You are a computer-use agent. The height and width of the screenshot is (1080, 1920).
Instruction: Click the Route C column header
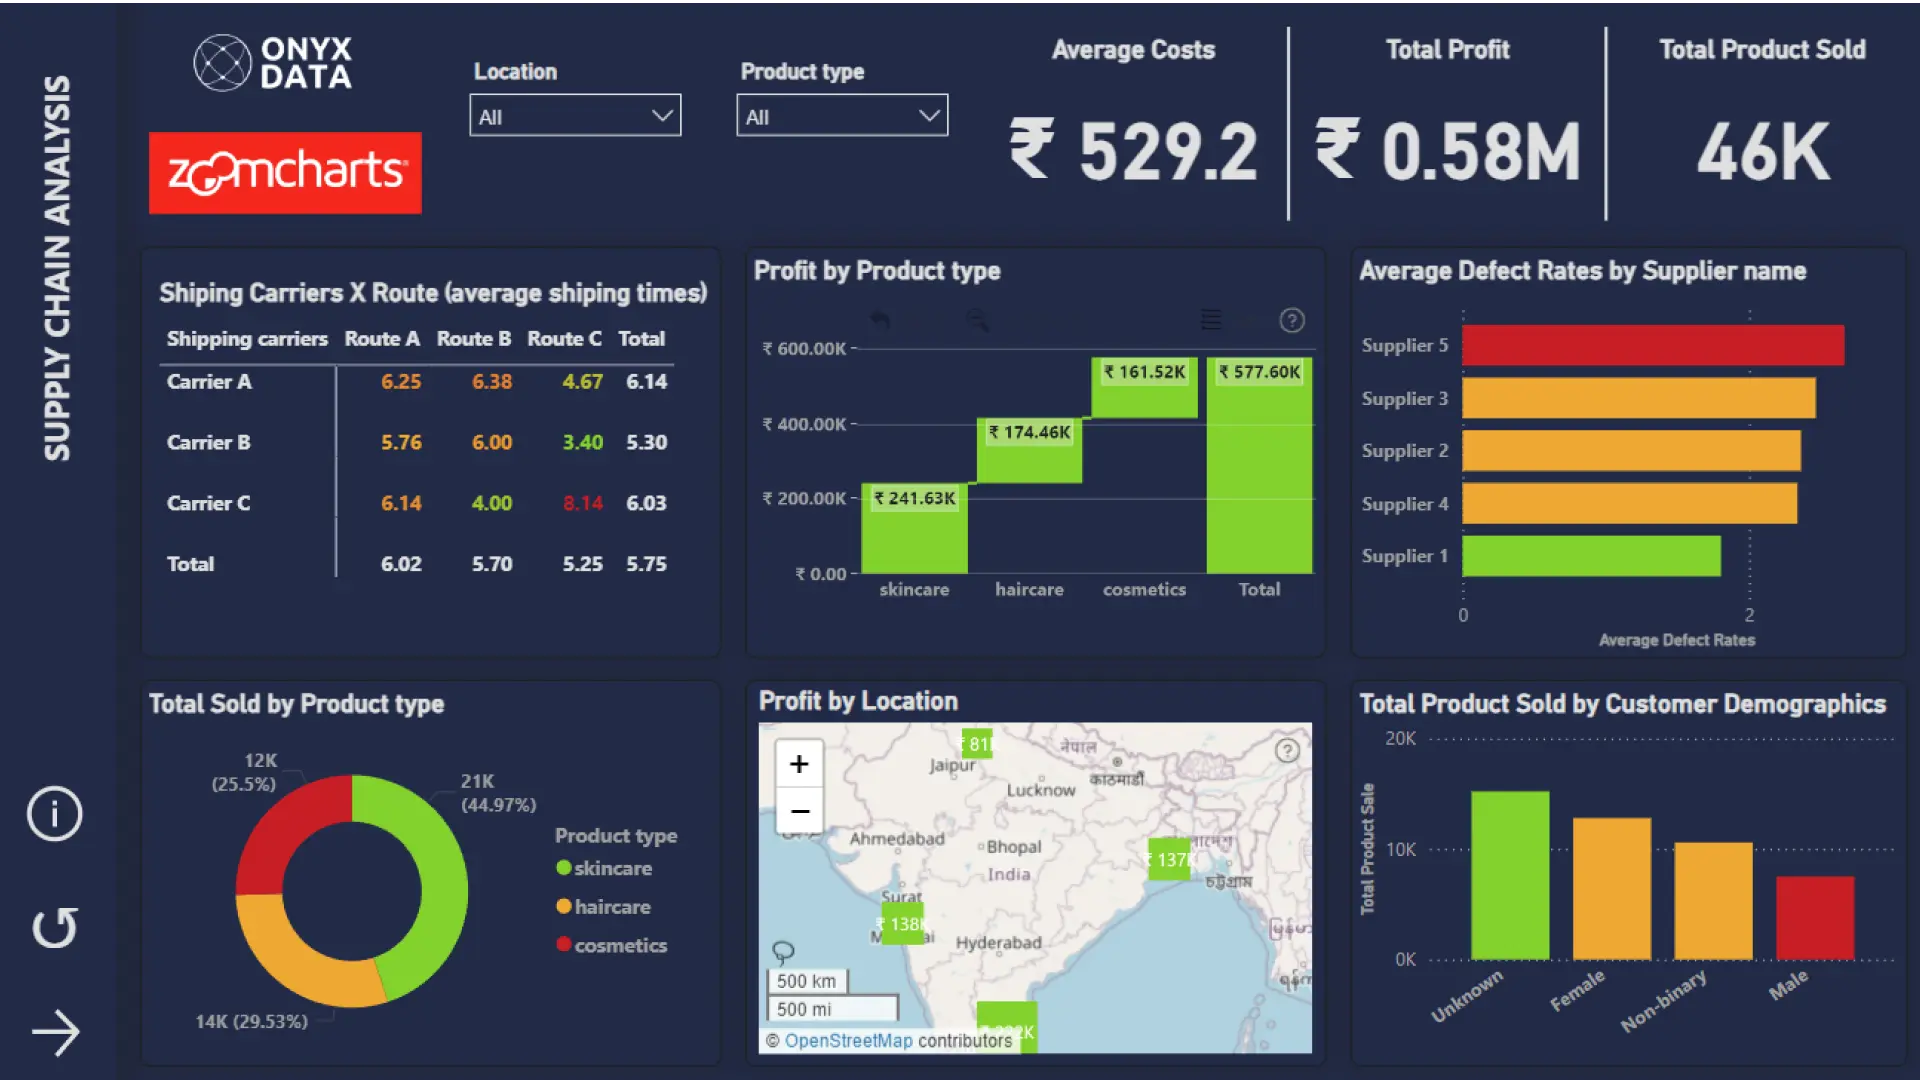coord(565,339)
